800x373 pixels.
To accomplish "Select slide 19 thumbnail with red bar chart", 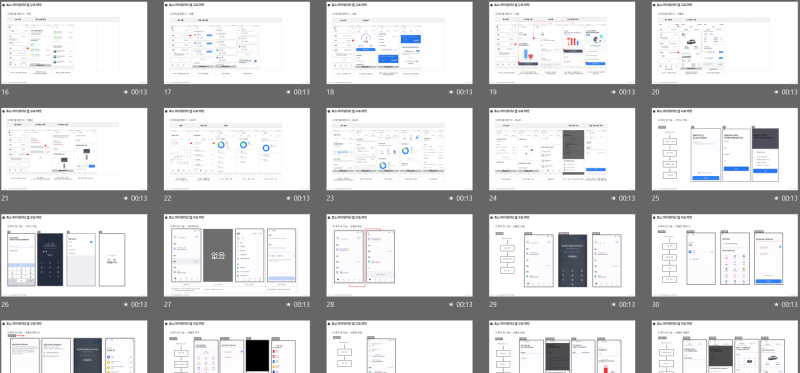I will 562,43.
